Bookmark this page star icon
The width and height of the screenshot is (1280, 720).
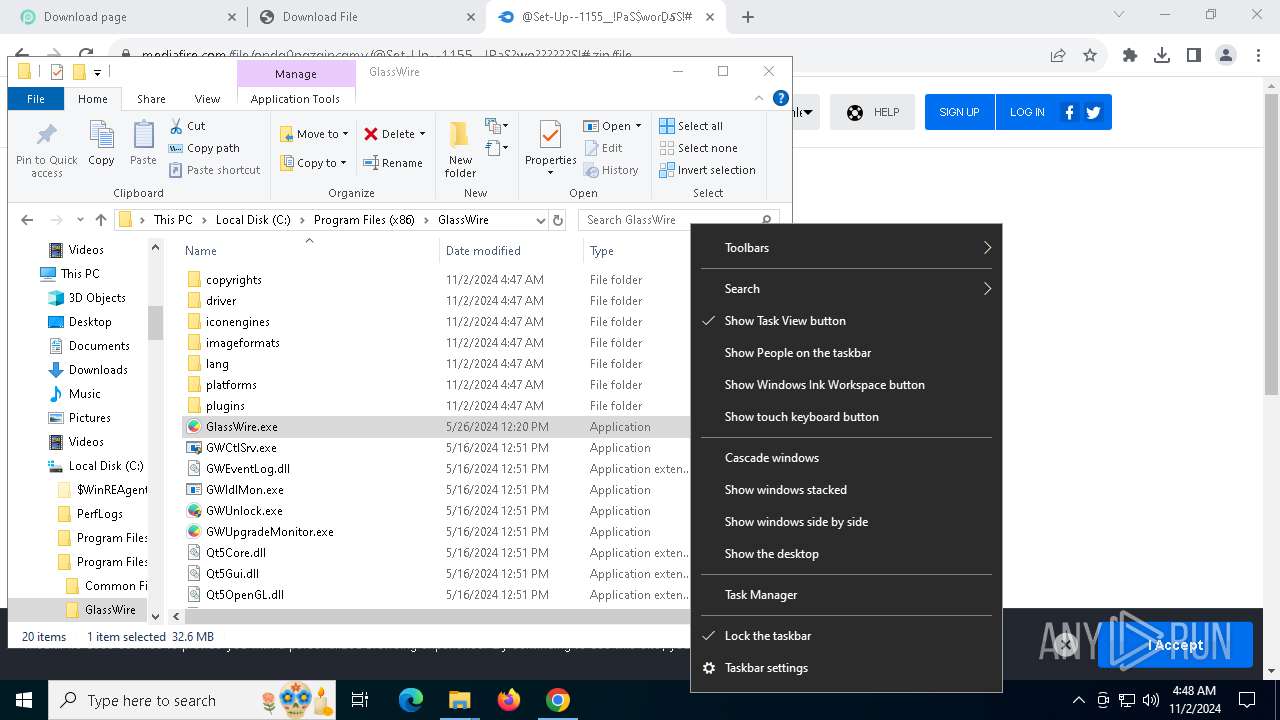coord(1090,56)
